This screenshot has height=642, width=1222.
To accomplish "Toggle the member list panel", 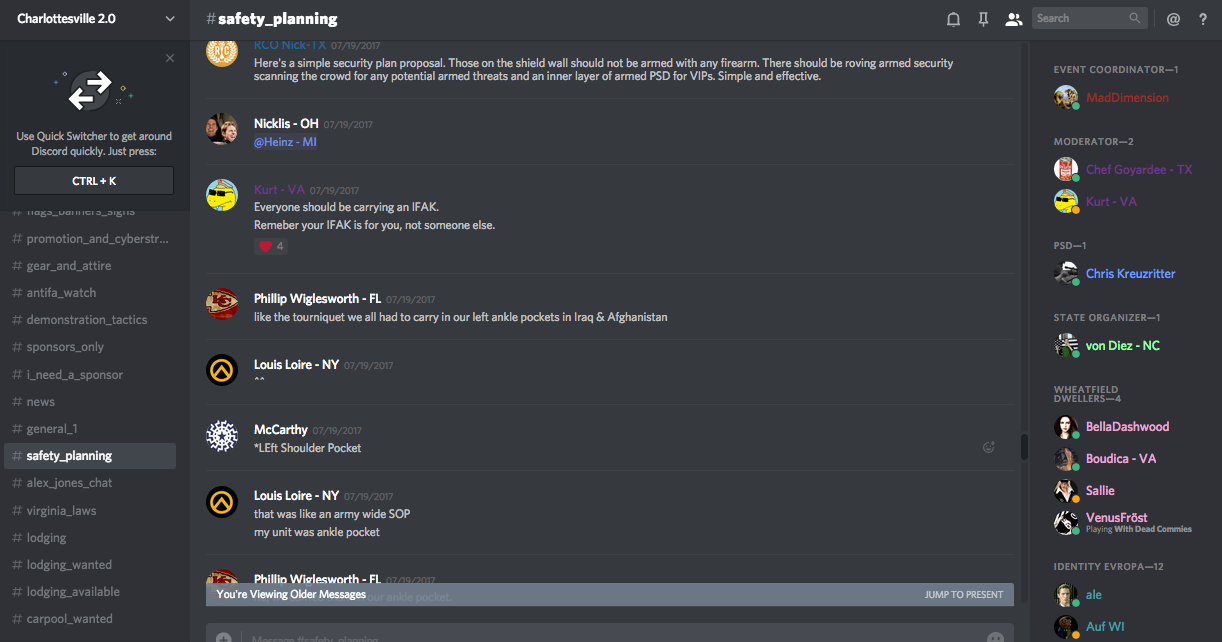I will [1013, 19].
